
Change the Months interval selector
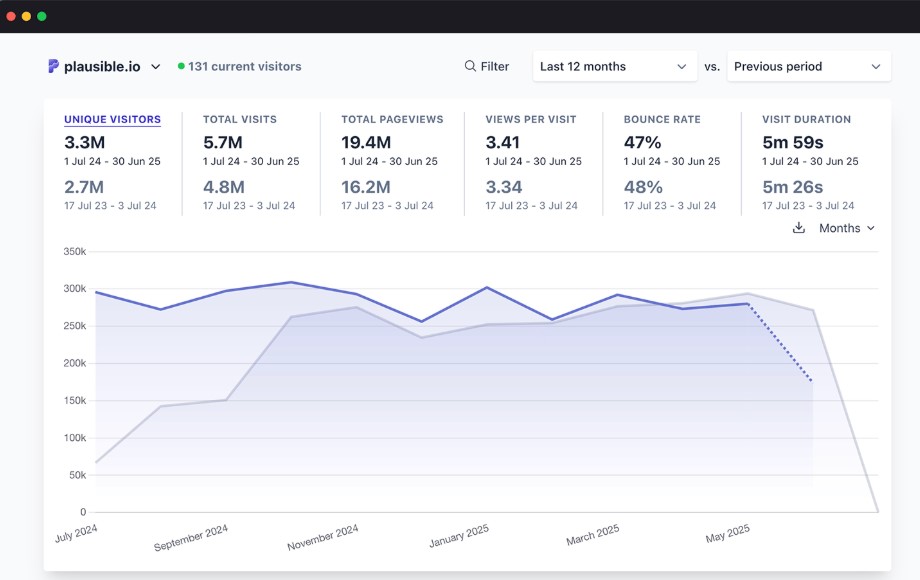[x=846, y=228]
